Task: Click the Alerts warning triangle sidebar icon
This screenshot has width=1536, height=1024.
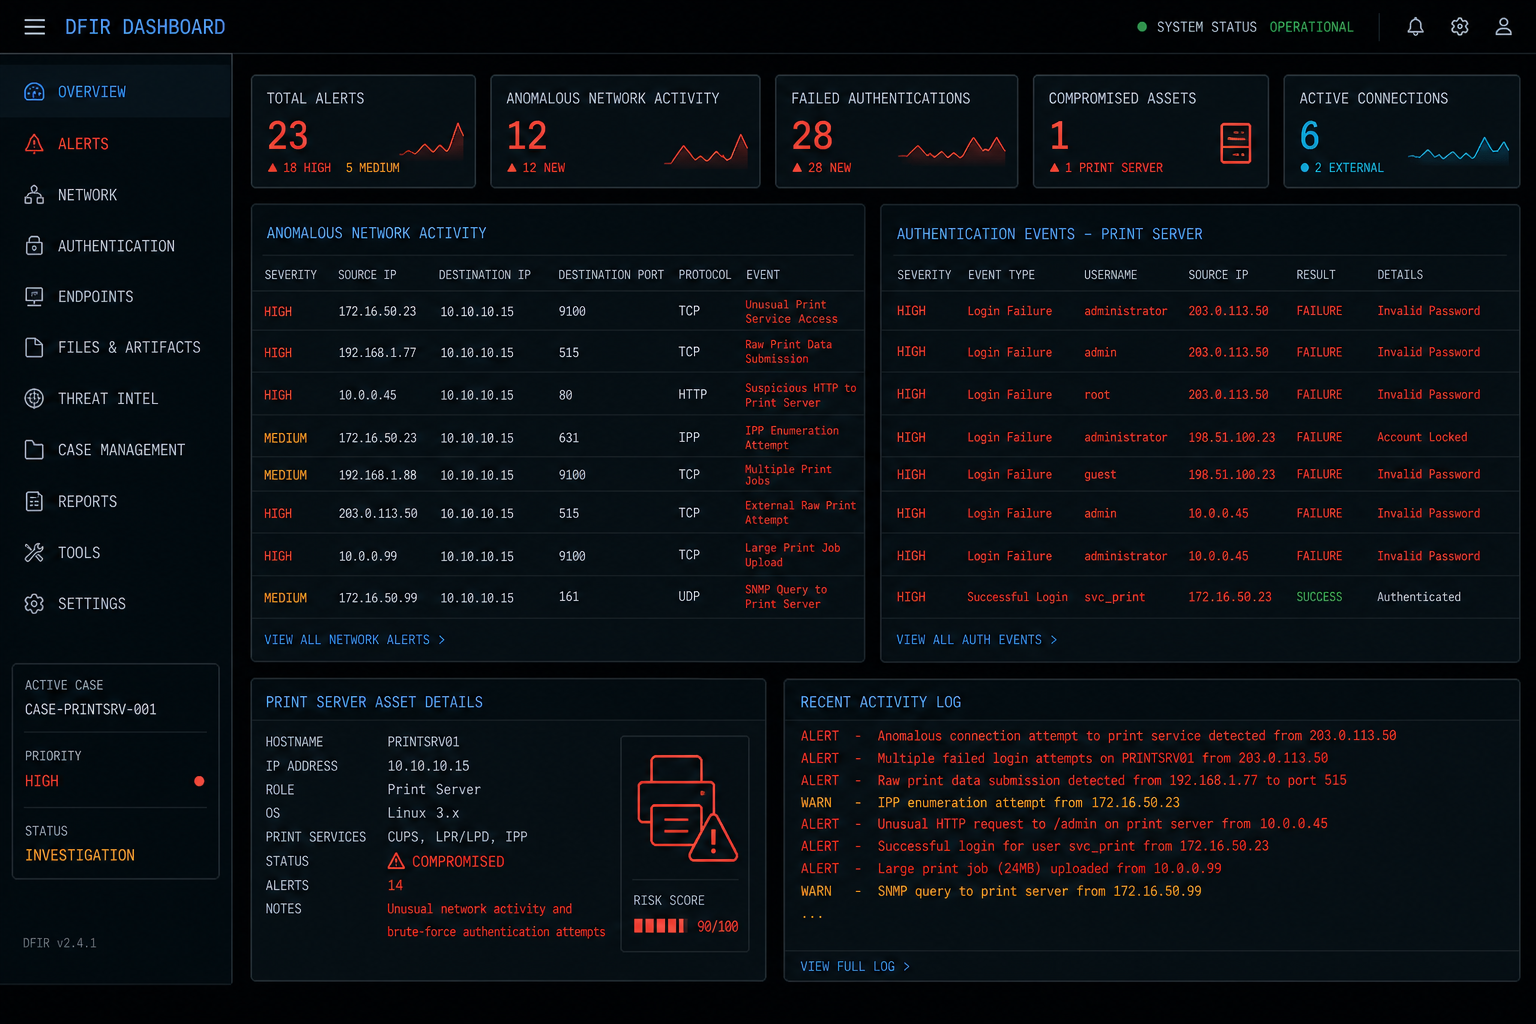Action: coord(34,144)
